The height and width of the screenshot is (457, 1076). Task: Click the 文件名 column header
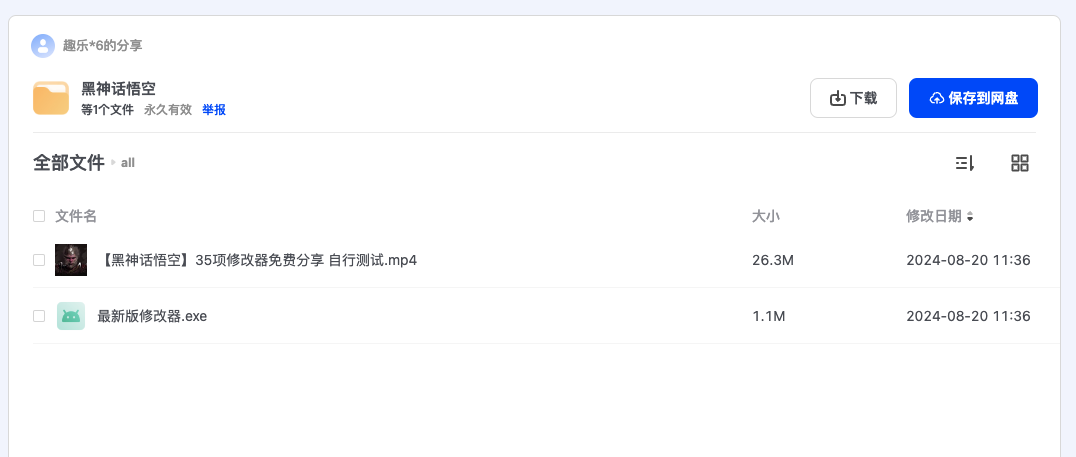[x=76, y=216]
